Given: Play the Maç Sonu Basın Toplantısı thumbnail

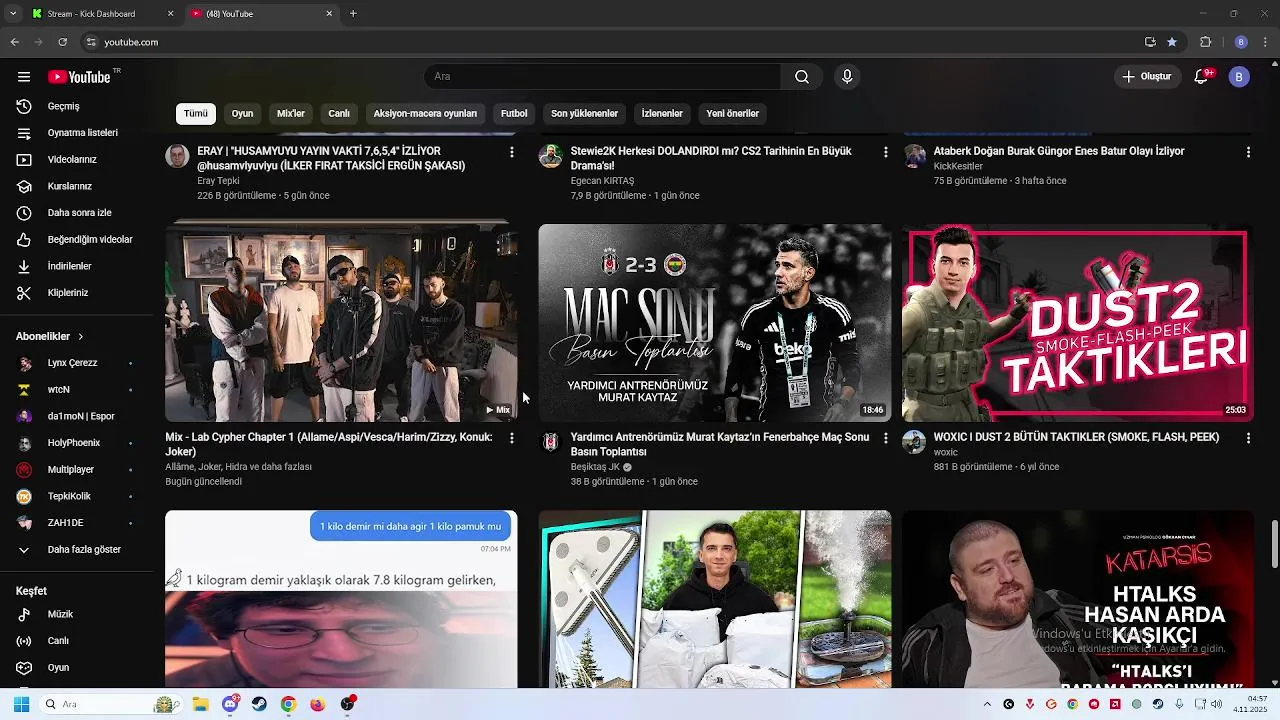Looking at the screenshot, I should (714, 322).
